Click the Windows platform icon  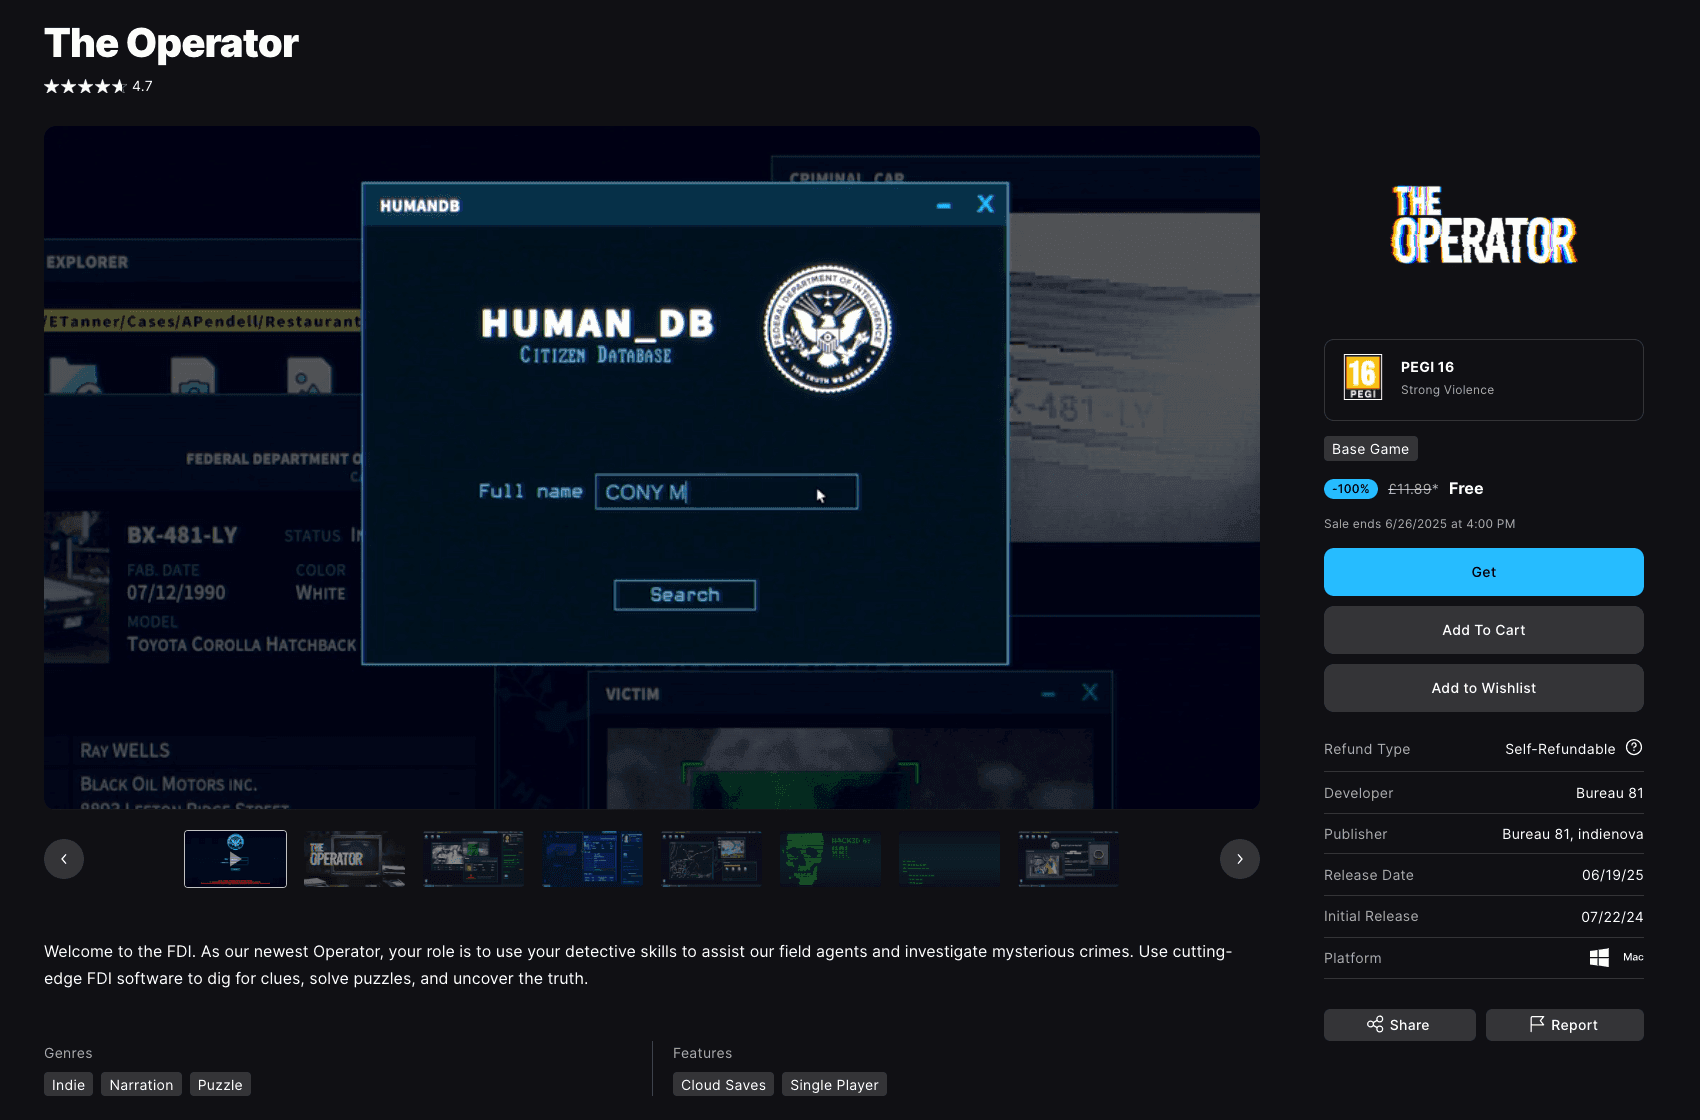(1599, 958)
